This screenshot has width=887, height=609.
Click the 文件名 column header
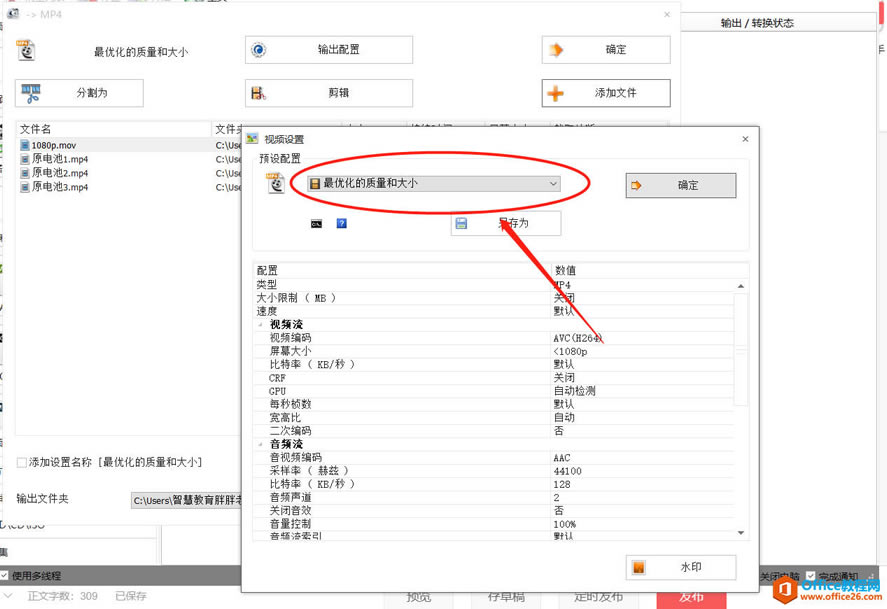pyautogui.click(x=113, y=129)
